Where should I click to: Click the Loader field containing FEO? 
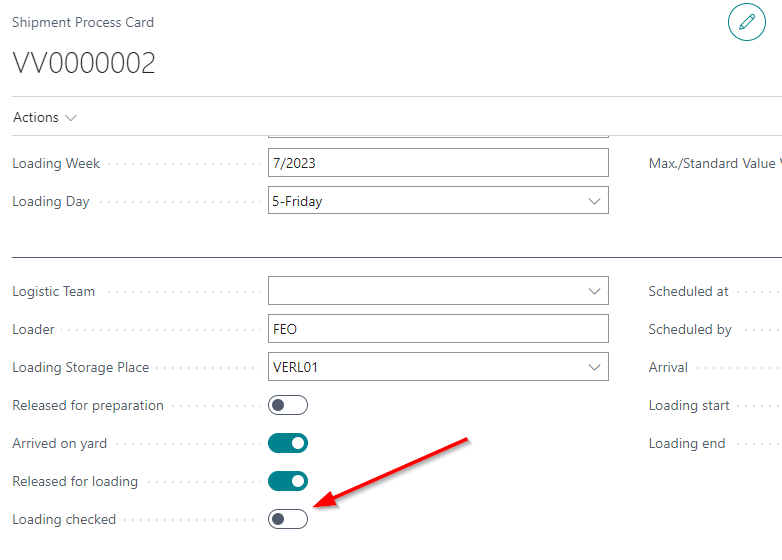point(438,329)
